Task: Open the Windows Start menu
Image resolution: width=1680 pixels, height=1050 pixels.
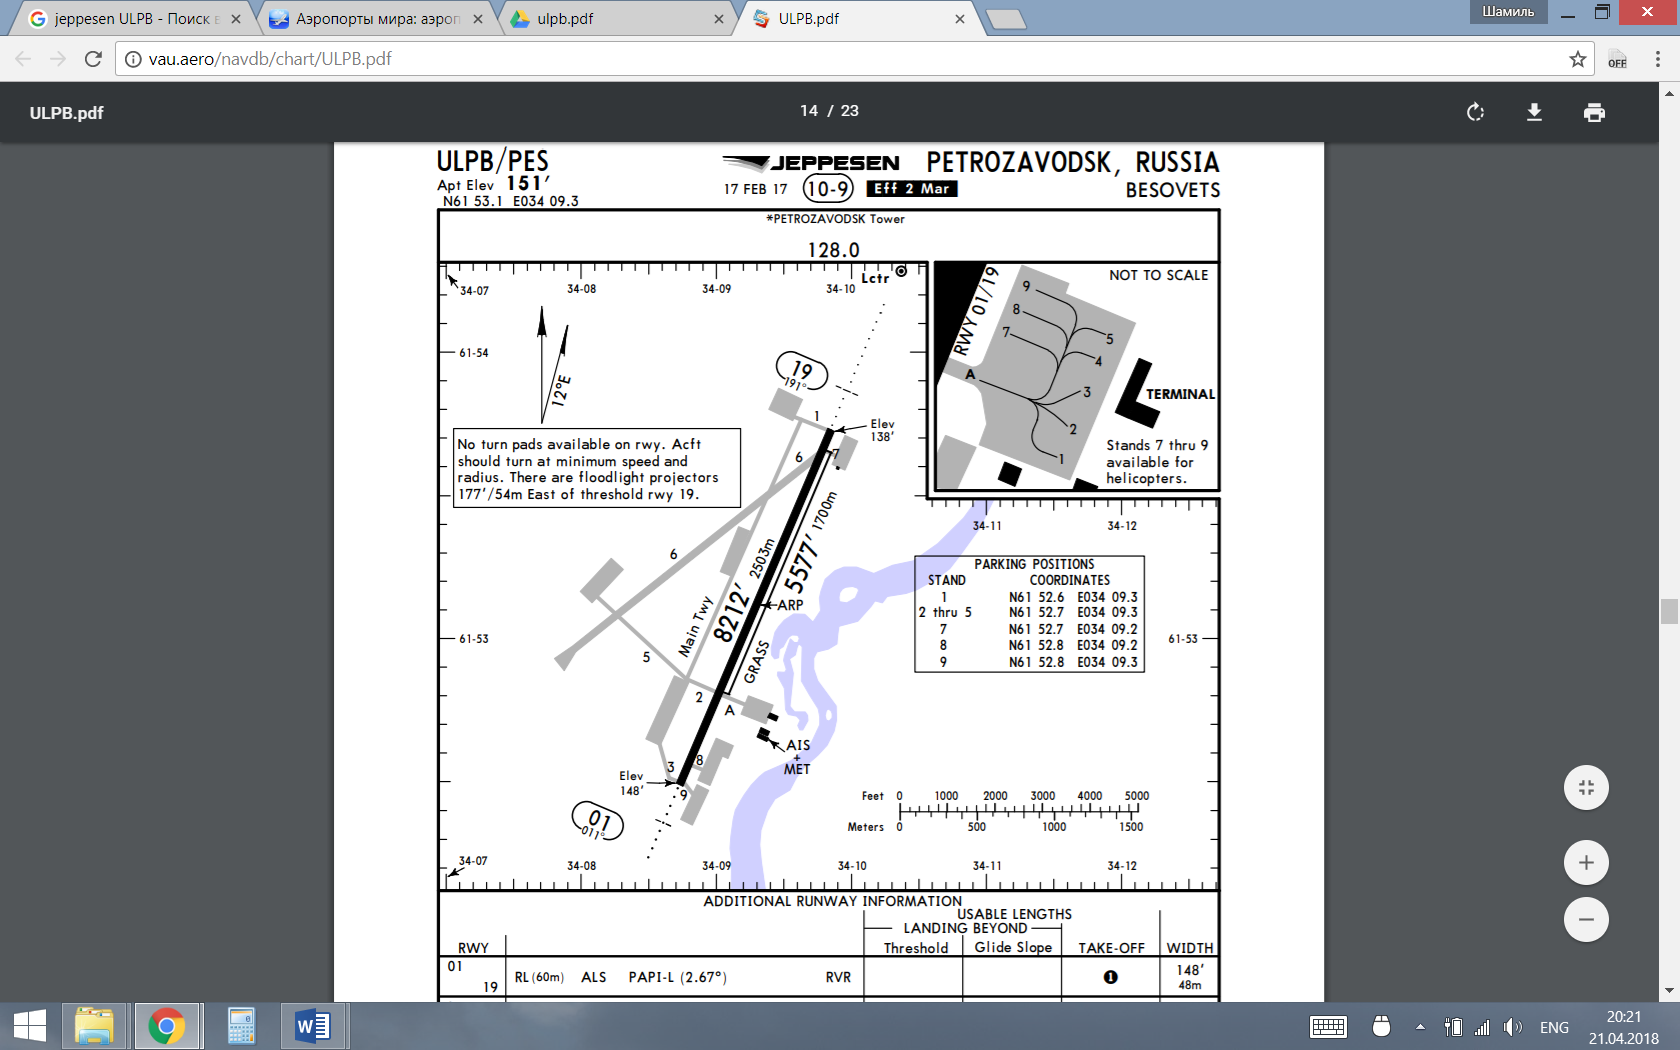Action: tap(30, 1026)
